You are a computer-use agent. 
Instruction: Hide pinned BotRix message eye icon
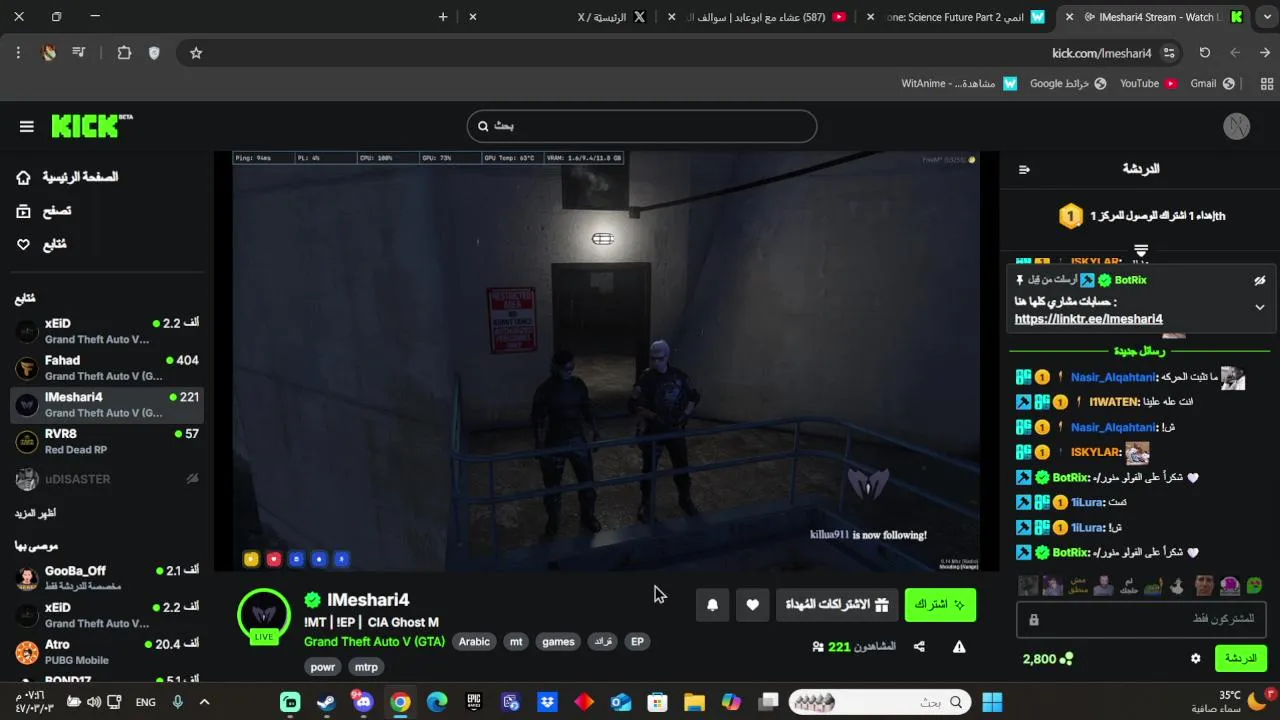click(1260, 281)
